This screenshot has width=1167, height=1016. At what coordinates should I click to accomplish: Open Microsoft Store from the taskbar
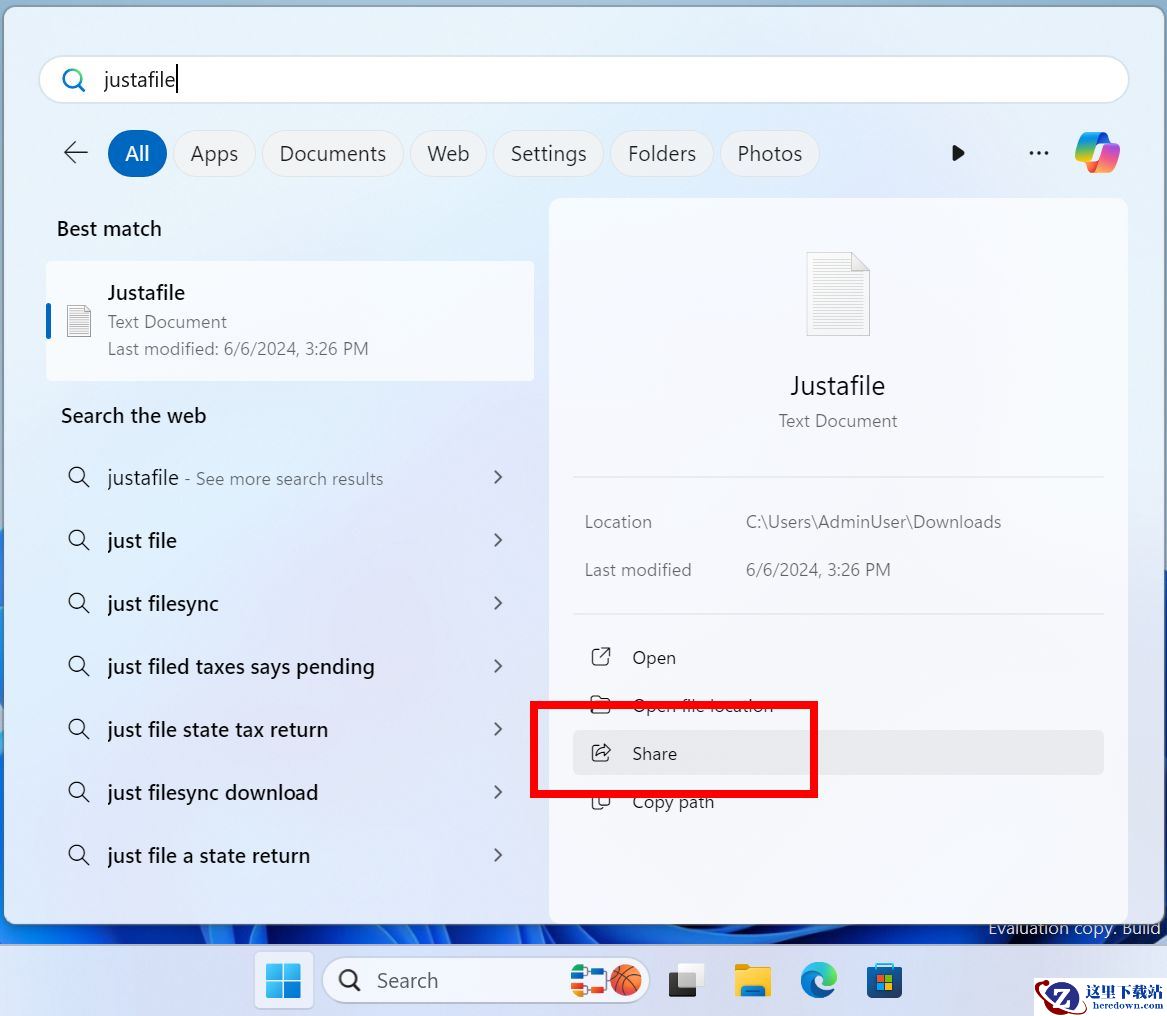[884, 980]
